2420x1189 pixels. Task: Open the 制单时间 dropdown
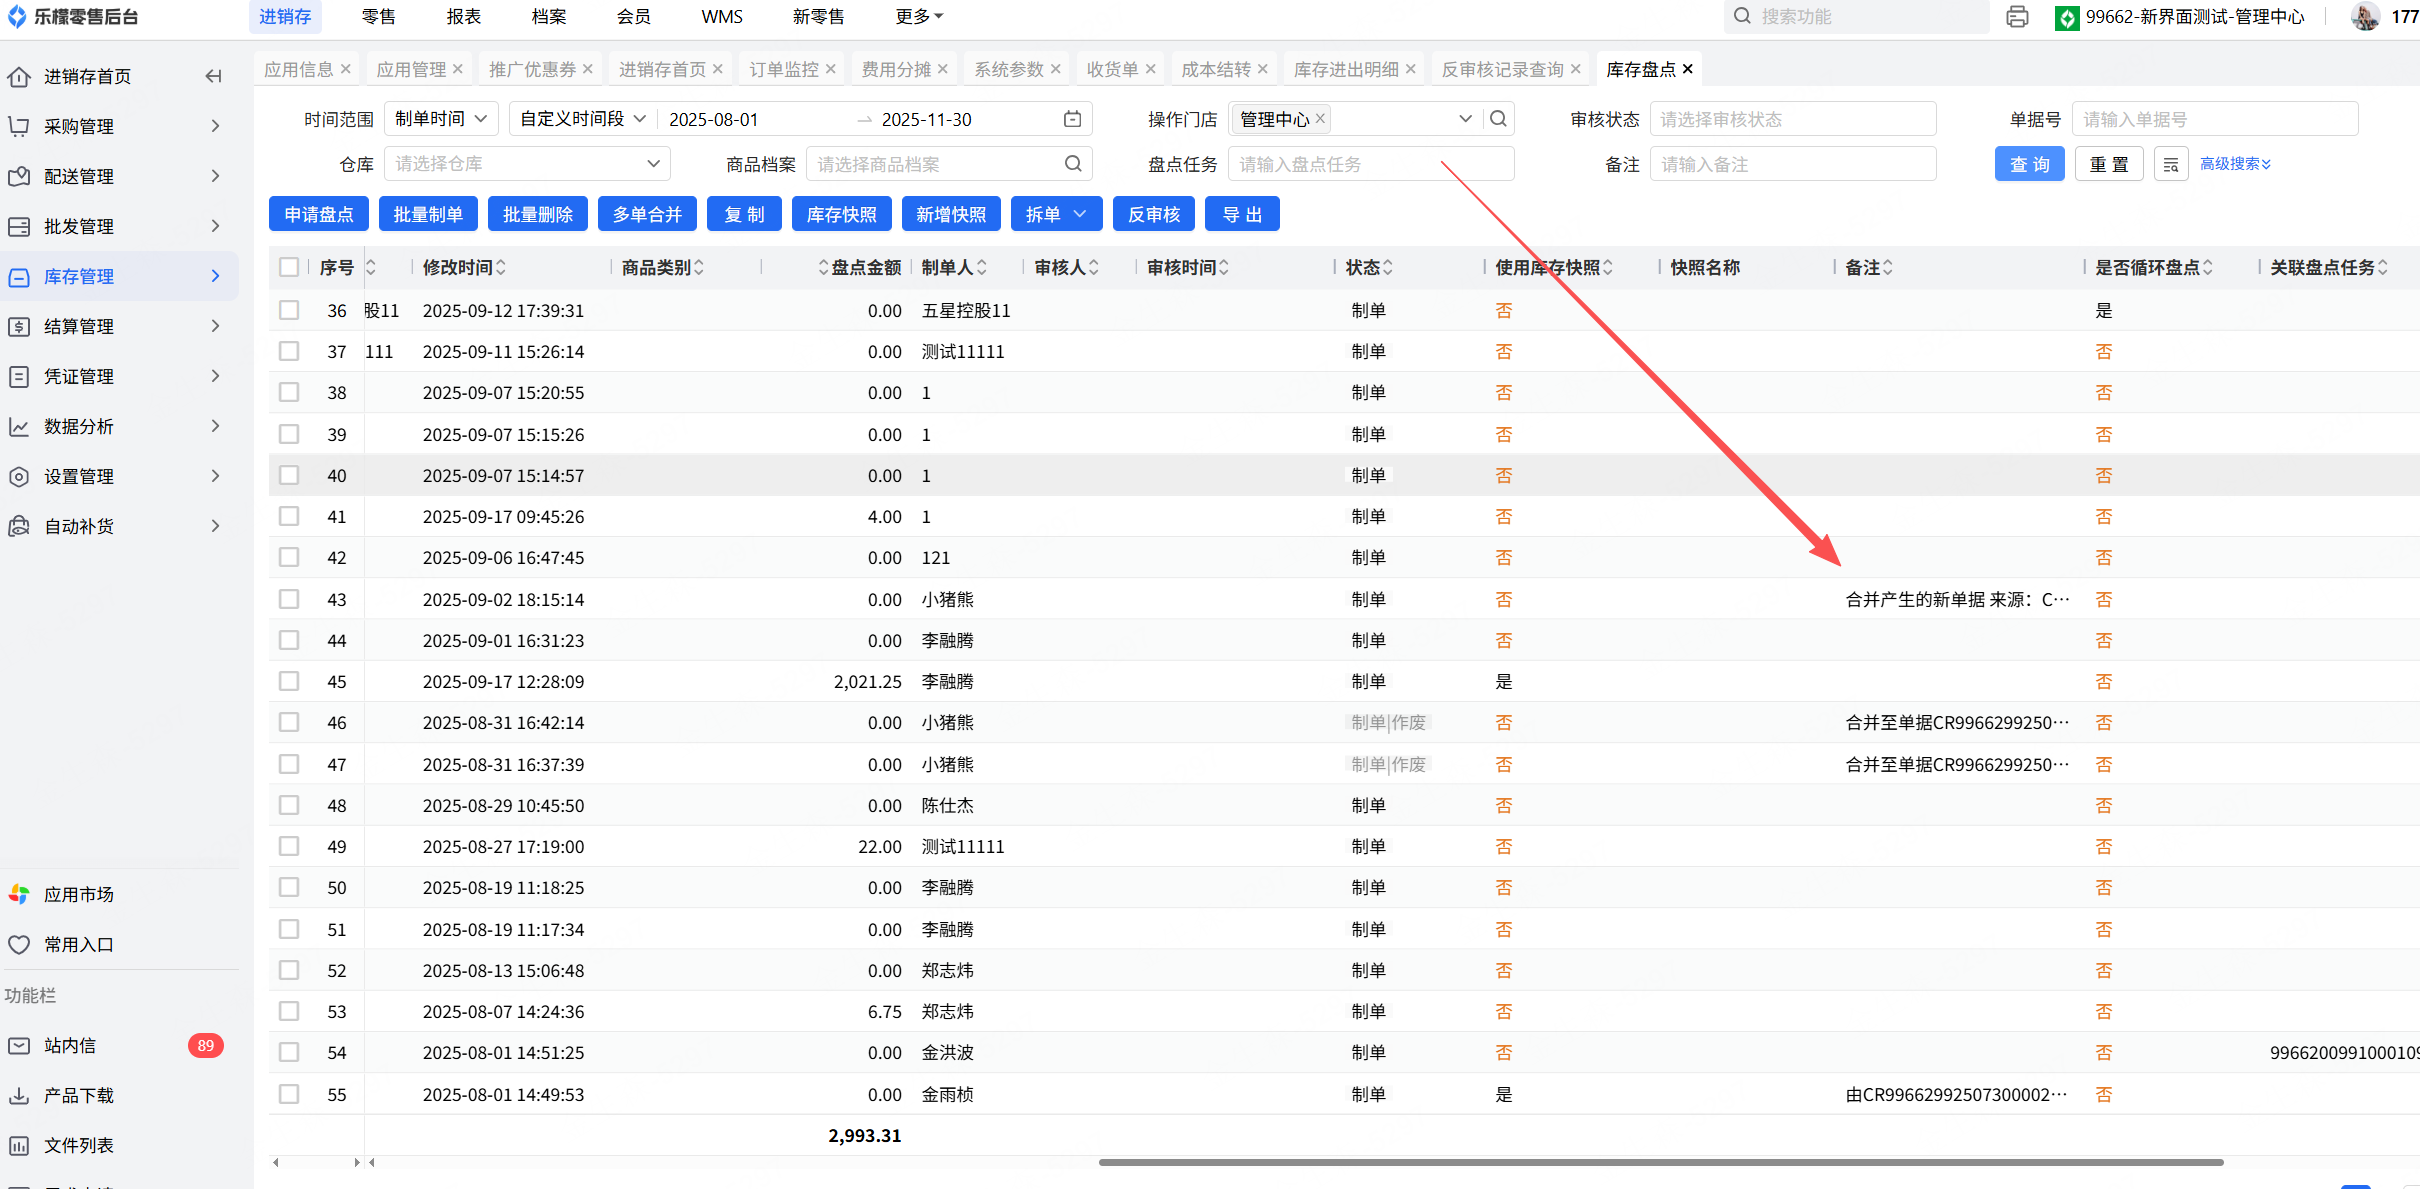click(x=441, y=119)
